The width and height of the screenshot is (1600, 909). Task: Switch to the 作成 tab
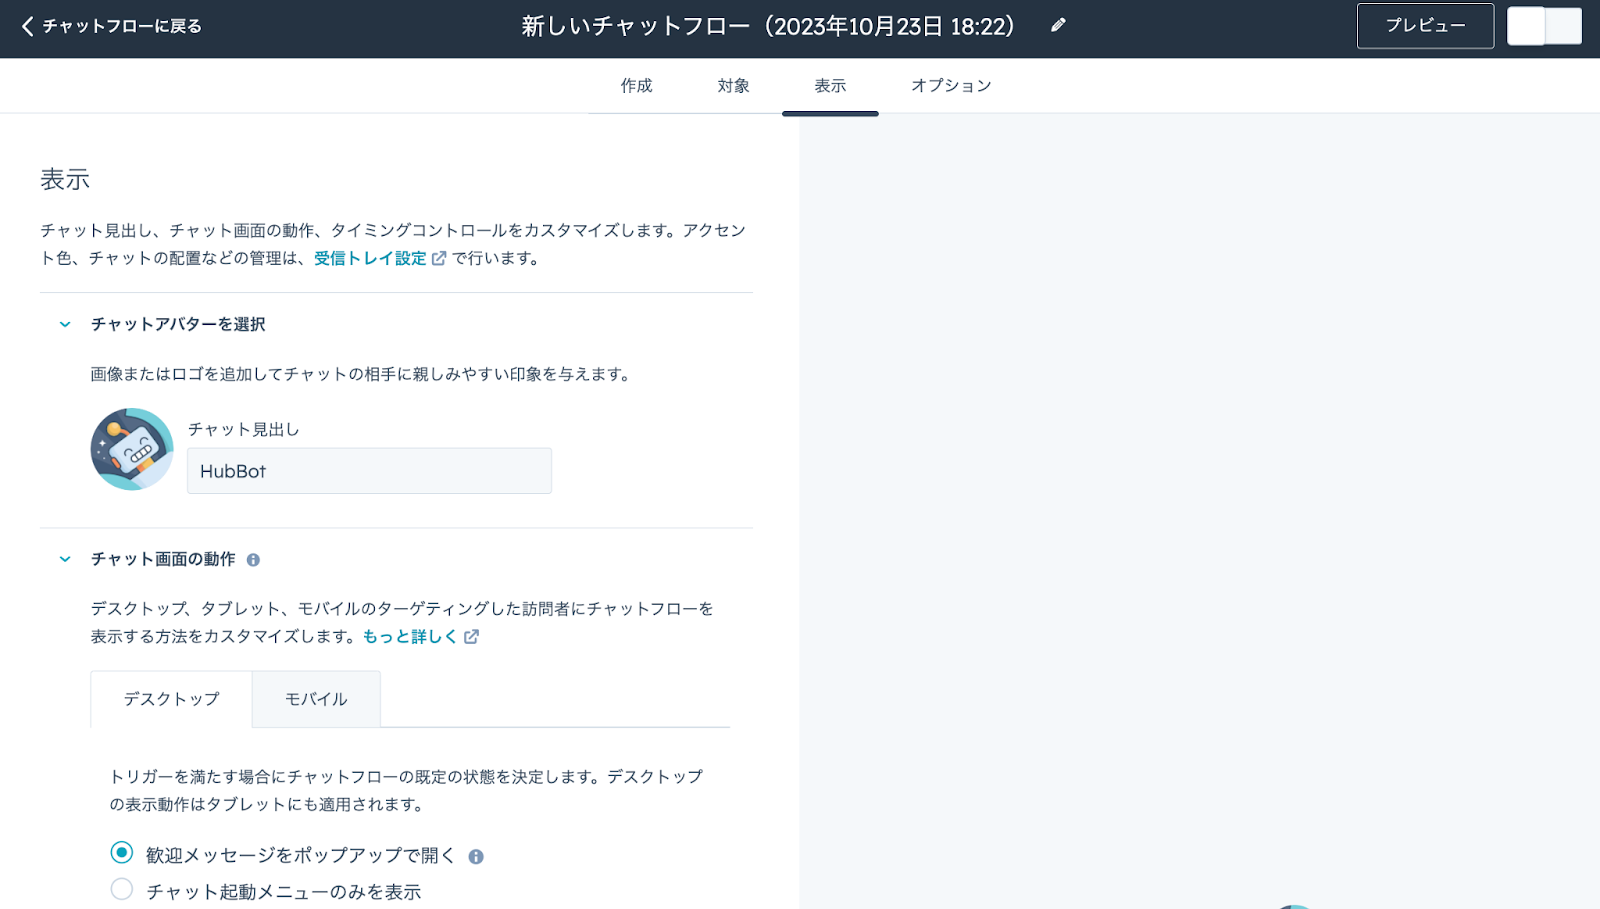point(636,86)
